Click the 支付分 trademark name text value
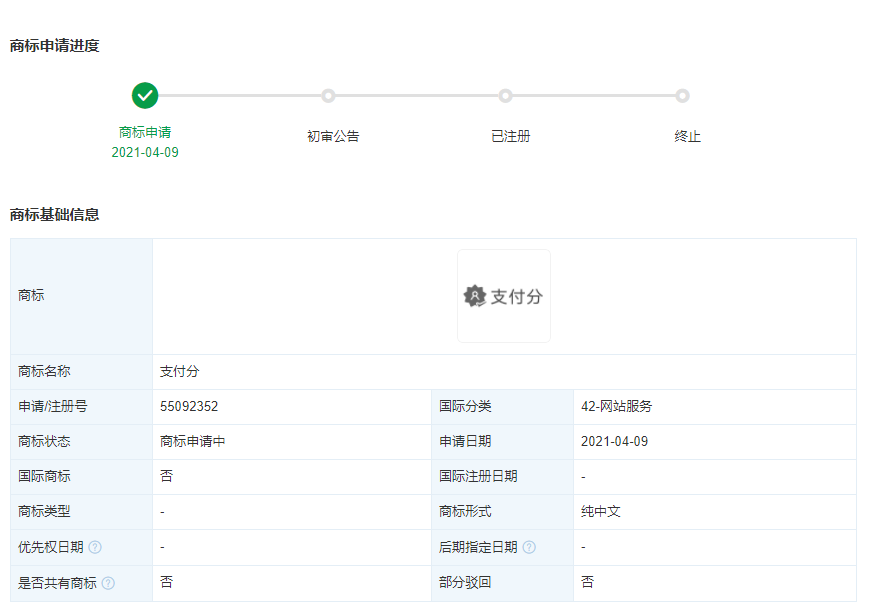The image size is (871, 613). pyautogui.click(x=180, y=371)
